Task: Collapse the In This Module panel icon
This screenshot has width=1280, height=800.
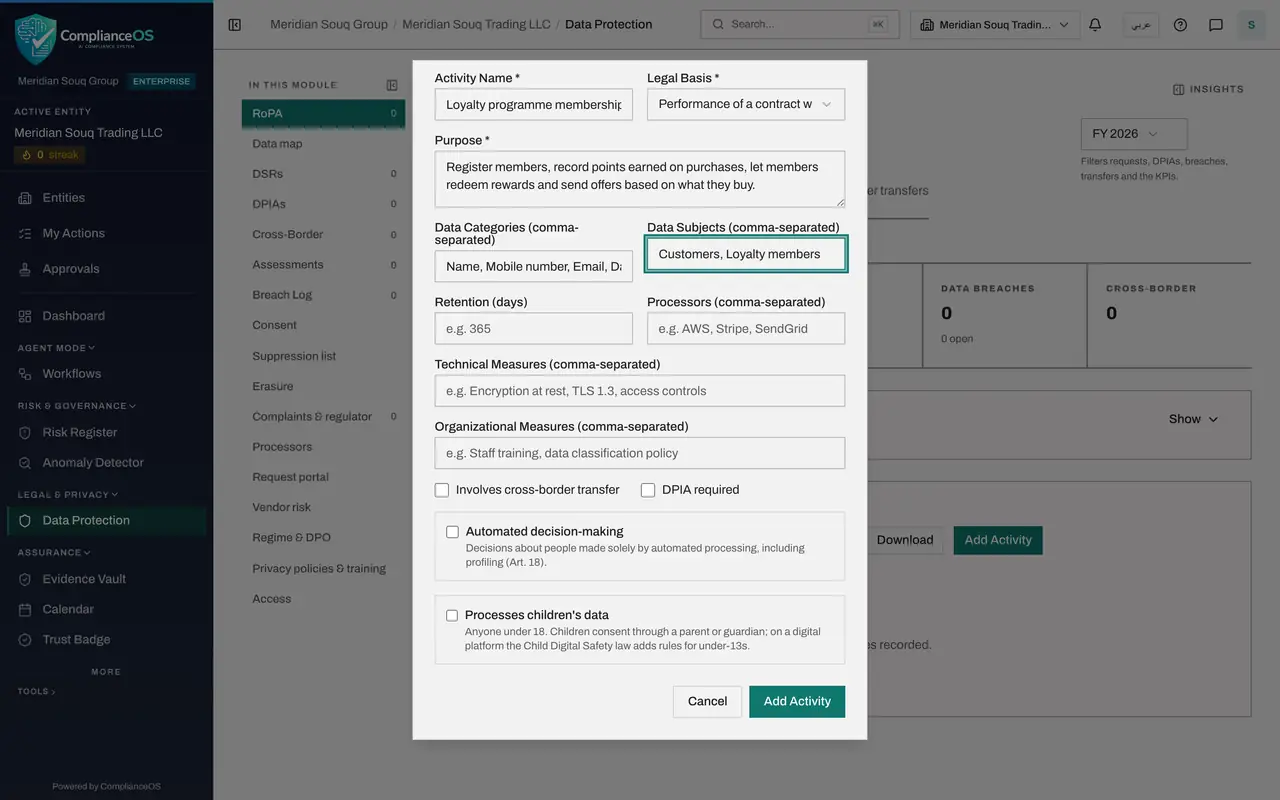Action: coord(392,85)
